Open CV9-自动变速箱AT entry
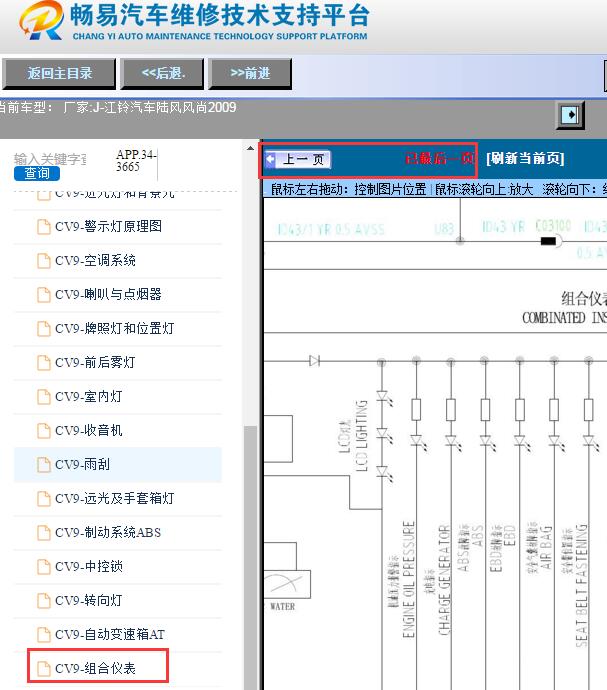The image size is (607, 690). pyautogui.click(x=110, y=635)
